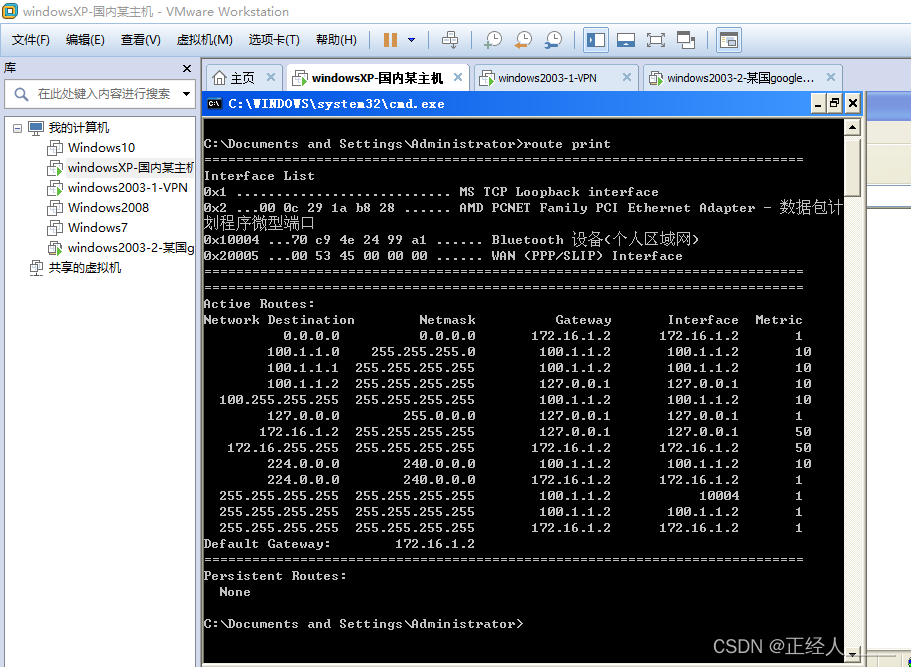Click the cmd scrollbar down arrow
911x667 pixels.
pos(852,654)
